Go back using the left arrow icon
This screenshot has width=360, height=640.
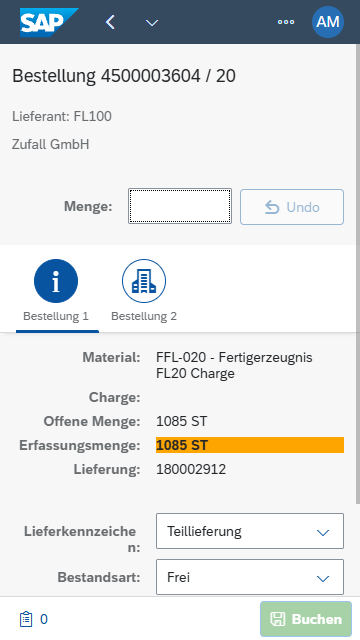[x=110, y=22]
